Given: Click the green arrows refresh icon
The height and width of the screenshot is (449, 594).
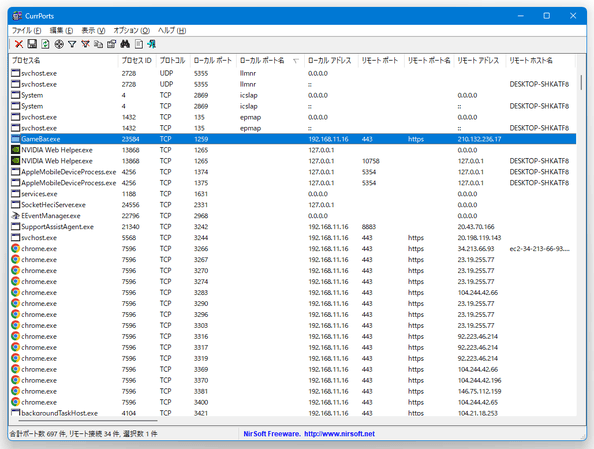Looking at the screenshot, I should pos(45,44).
